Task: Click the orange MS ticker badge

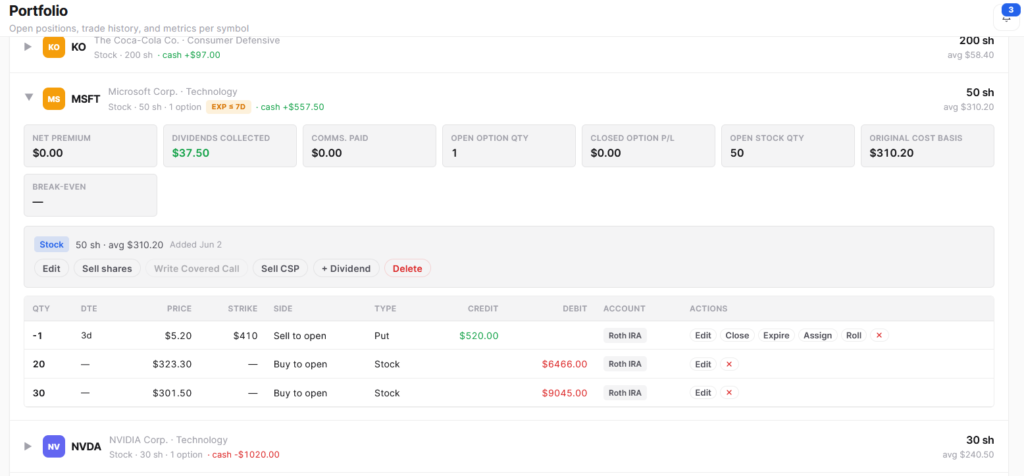Action: click(x=54, y=99)
